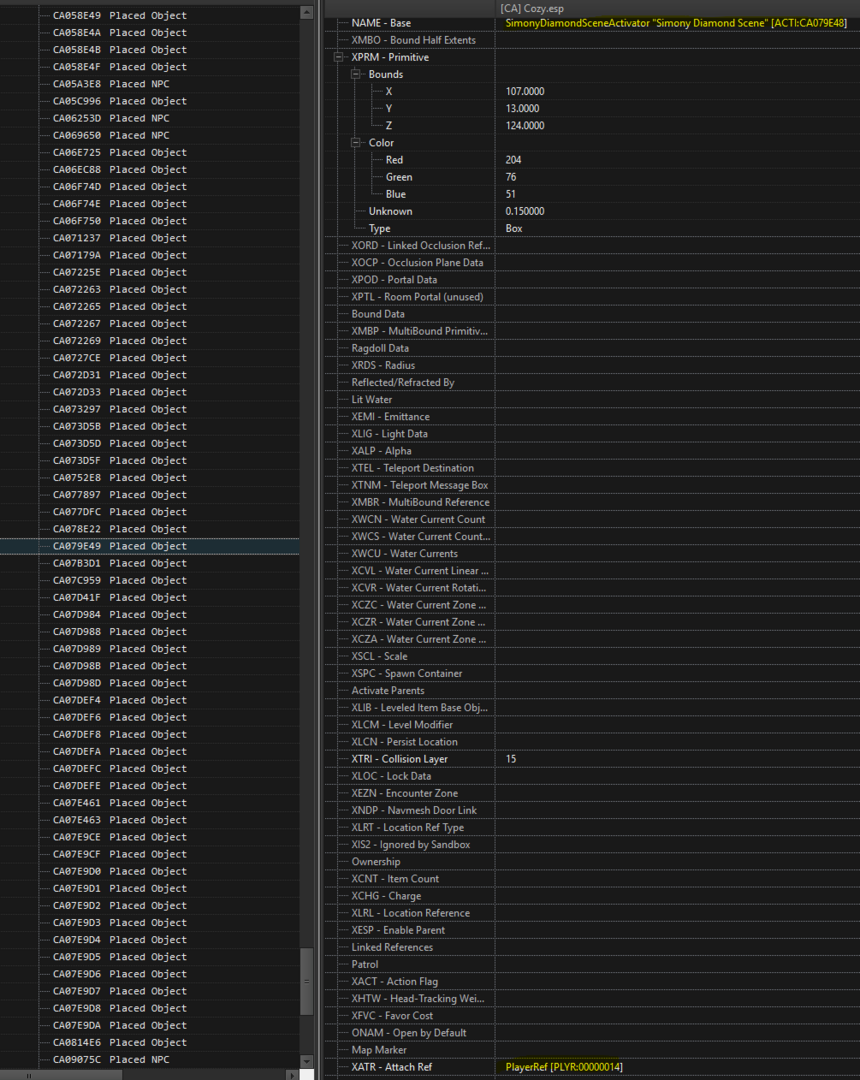Click Unknown value 0.150000
The image size is (860, 1080).
(525, 211)
